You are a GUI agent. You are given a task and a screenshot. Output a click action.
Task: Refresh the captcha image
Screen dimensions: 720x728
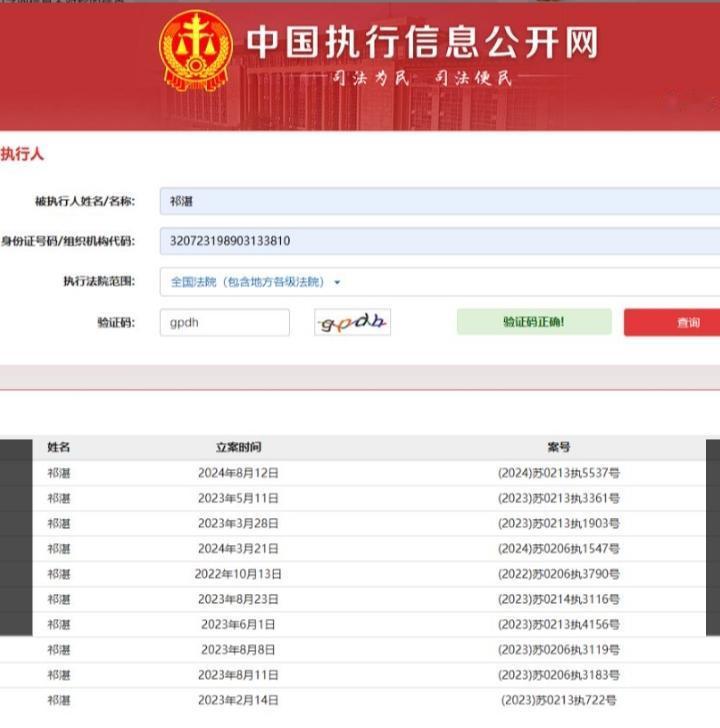[x=352, y=322]
